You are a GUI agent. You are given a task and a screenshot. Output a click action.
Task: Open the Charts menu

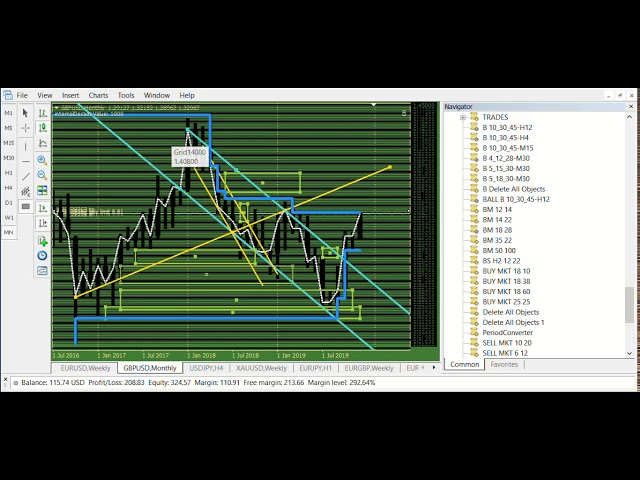[98, 95]
